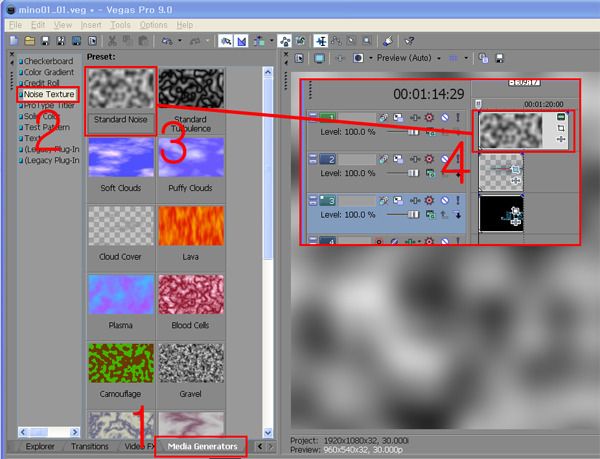
Task: Open Split Screen View dropdown arrow
Action: click(x=370, y=59)
